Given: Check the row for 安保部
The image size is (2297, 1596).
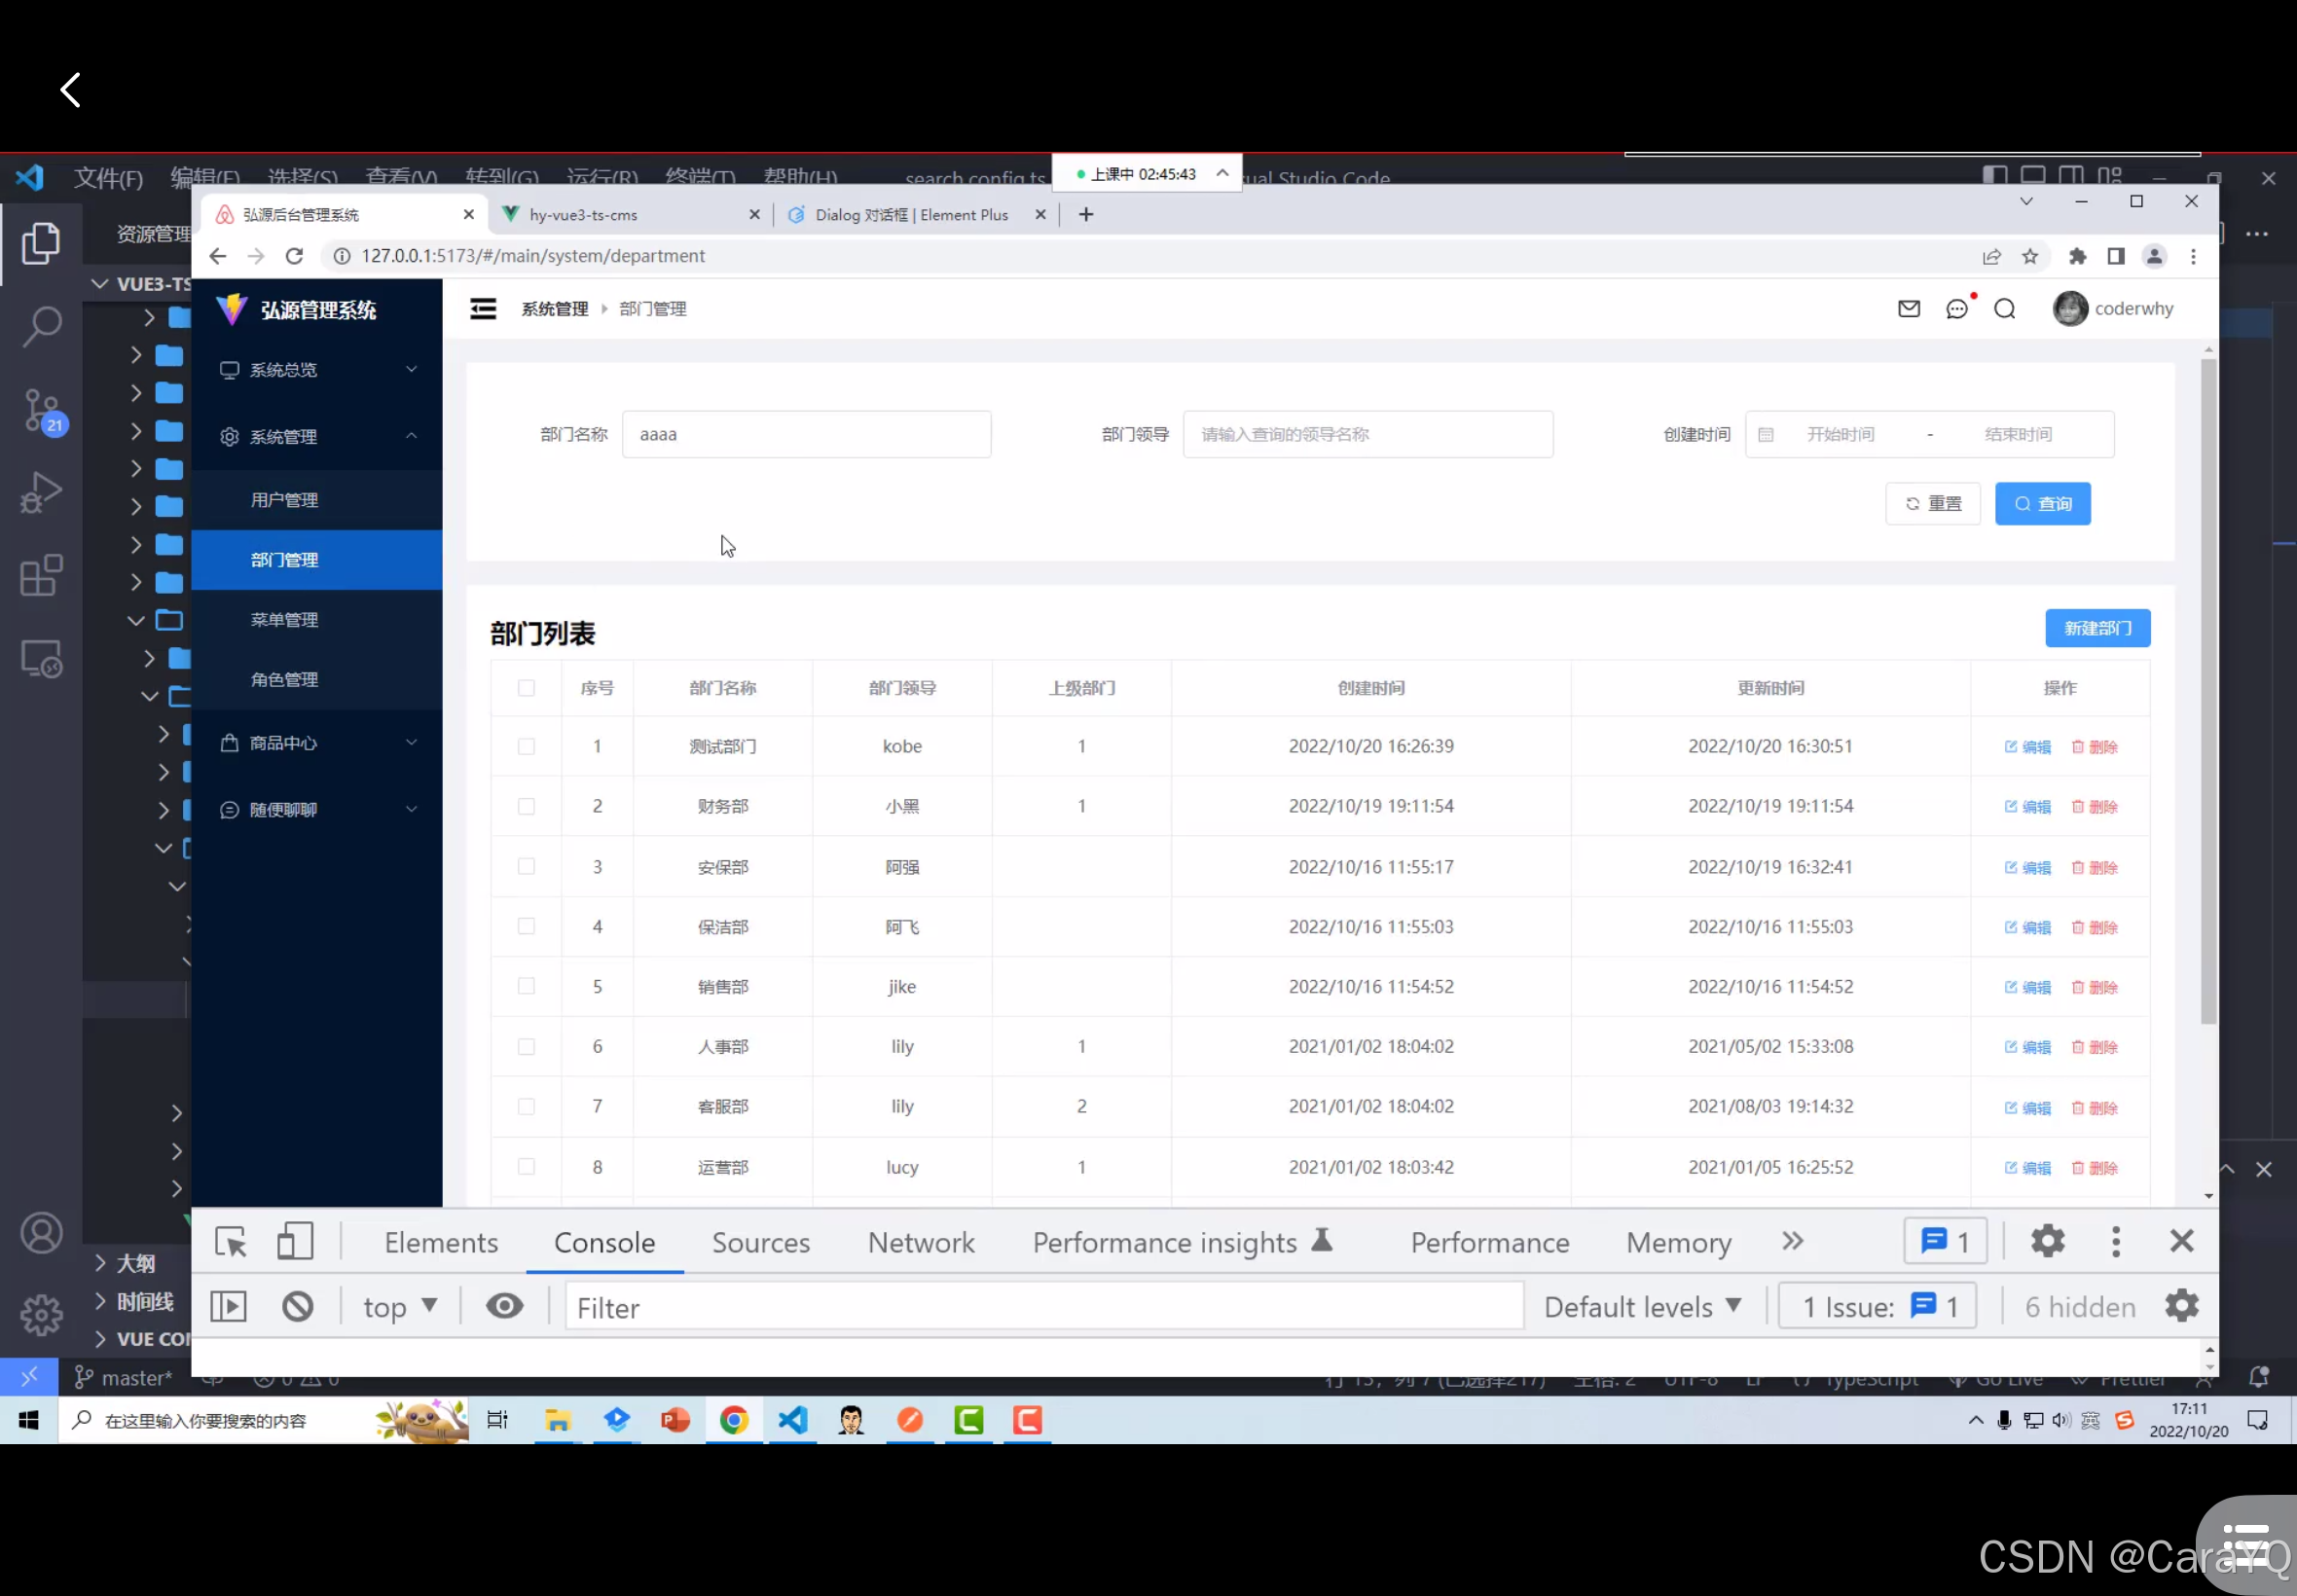Looking at the screenshot, I should click(526, 867).
